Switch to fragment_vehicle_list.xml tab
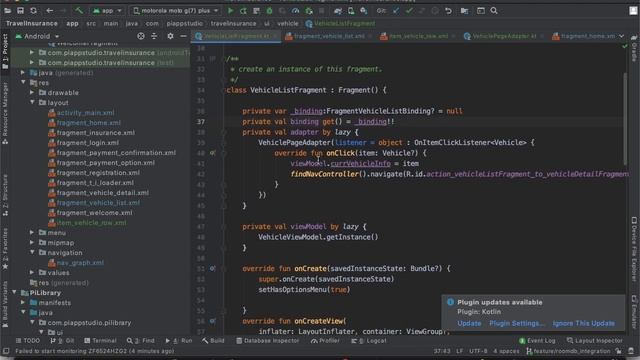640x360 pixels. point(329,36)
